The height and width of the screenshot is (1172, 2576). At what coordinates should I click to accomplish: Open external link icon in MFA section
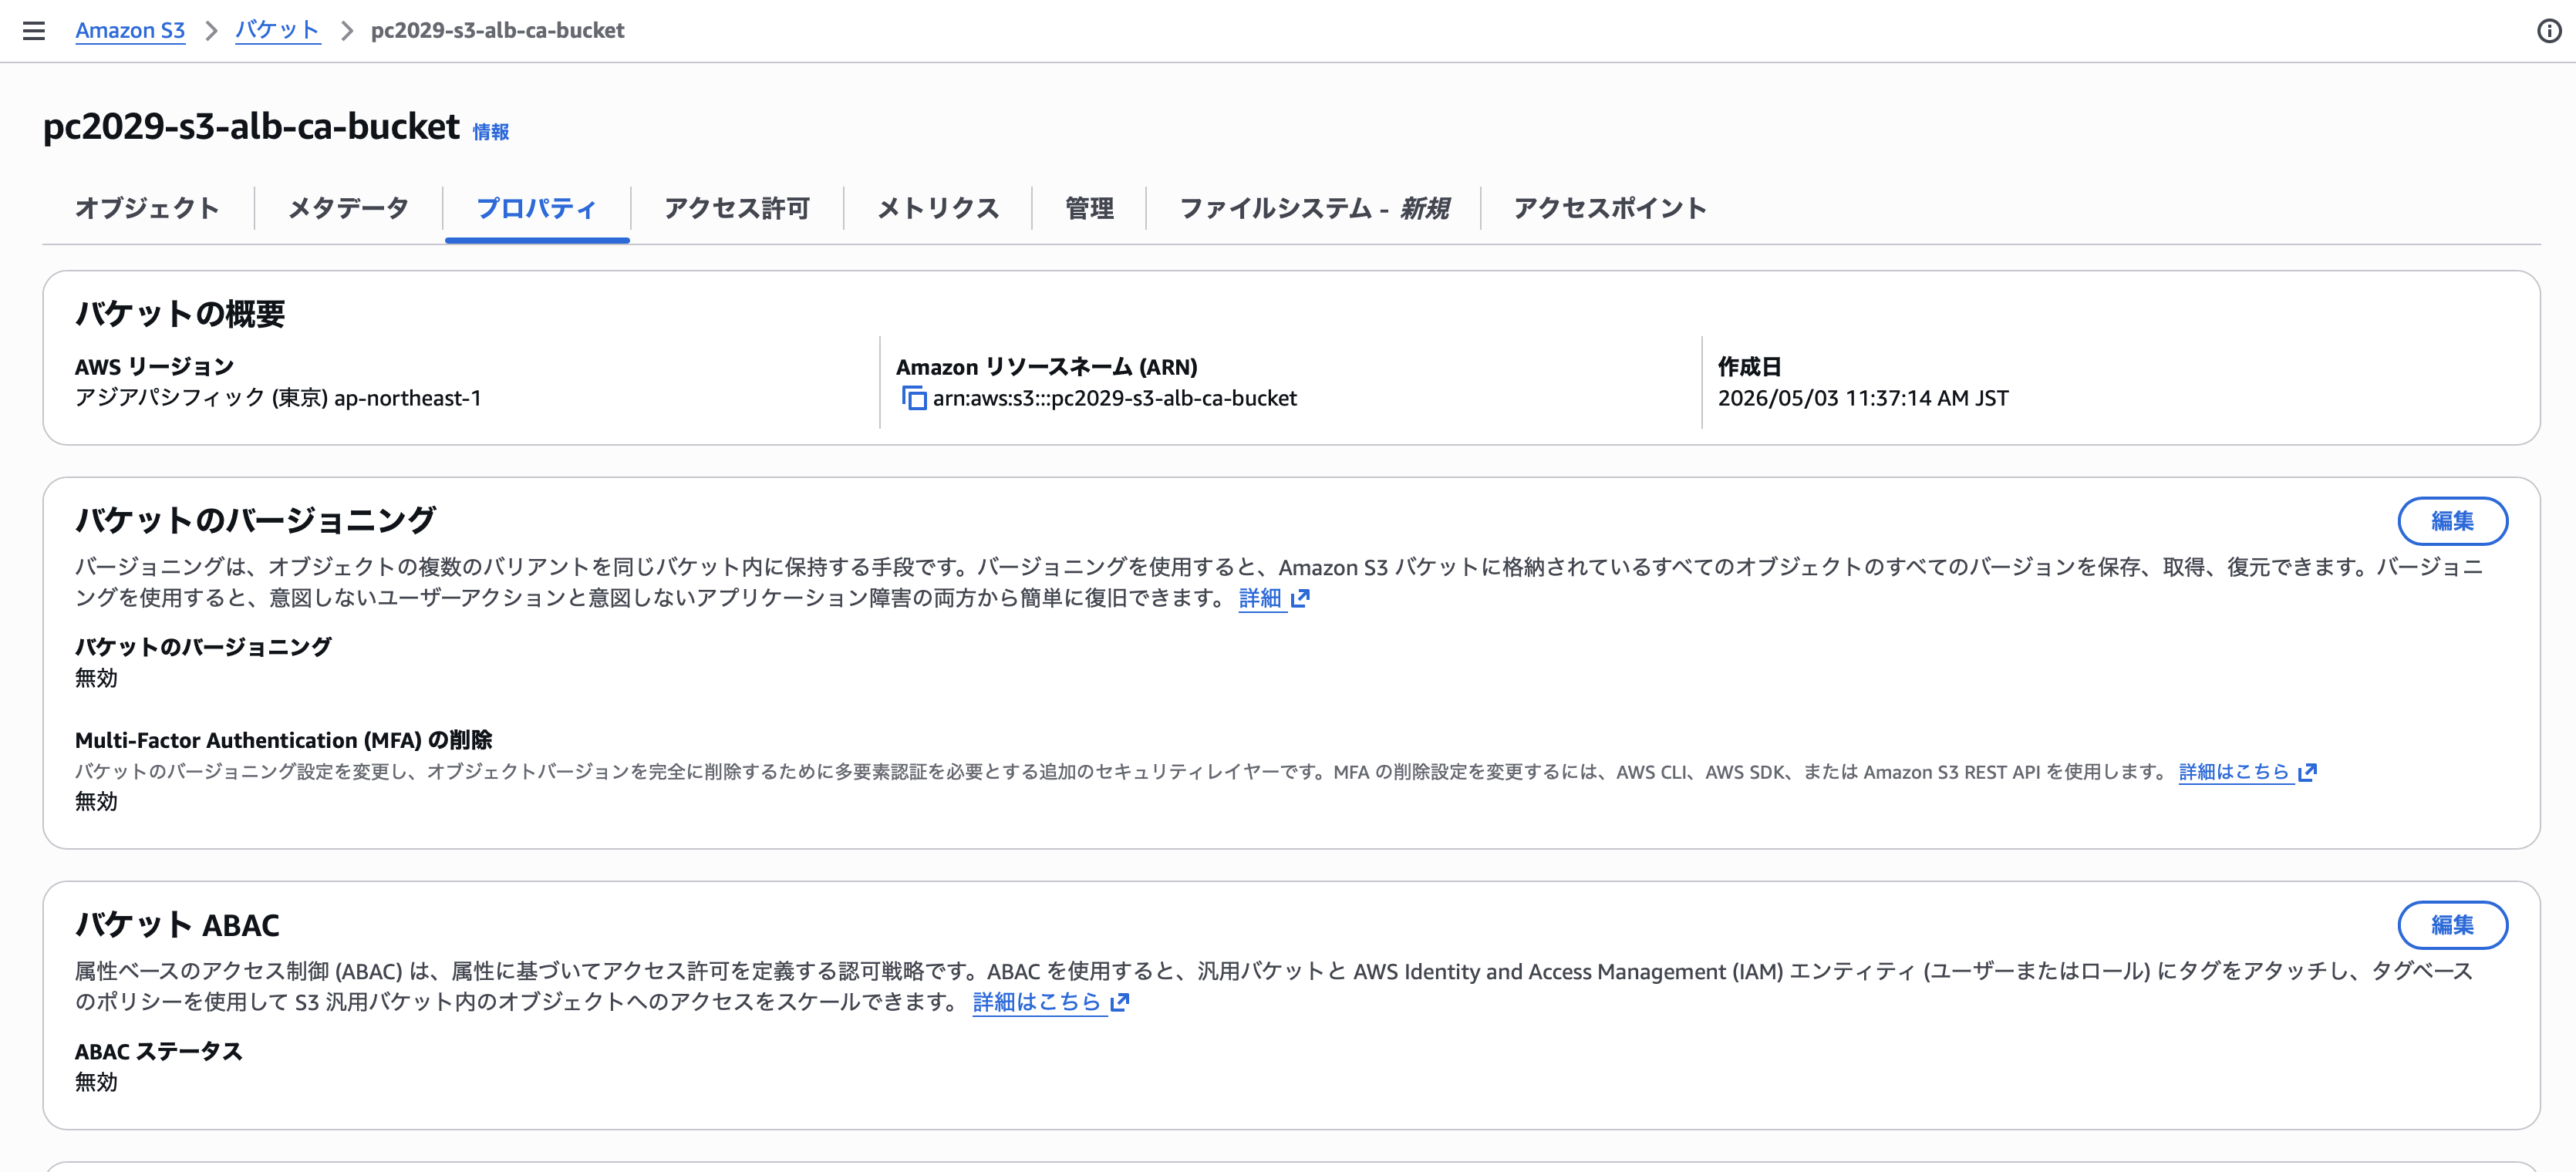[2308, 772]
